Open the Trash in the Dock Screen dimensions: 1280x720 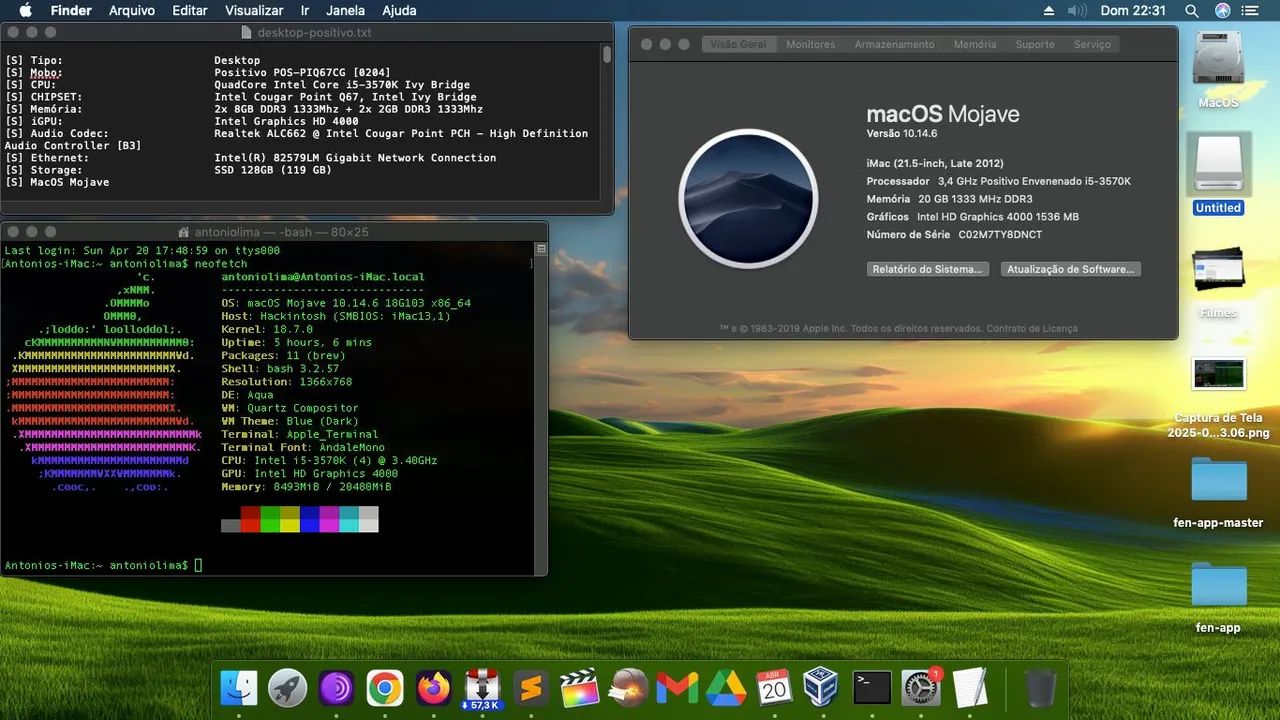(x=1040, y=688)
